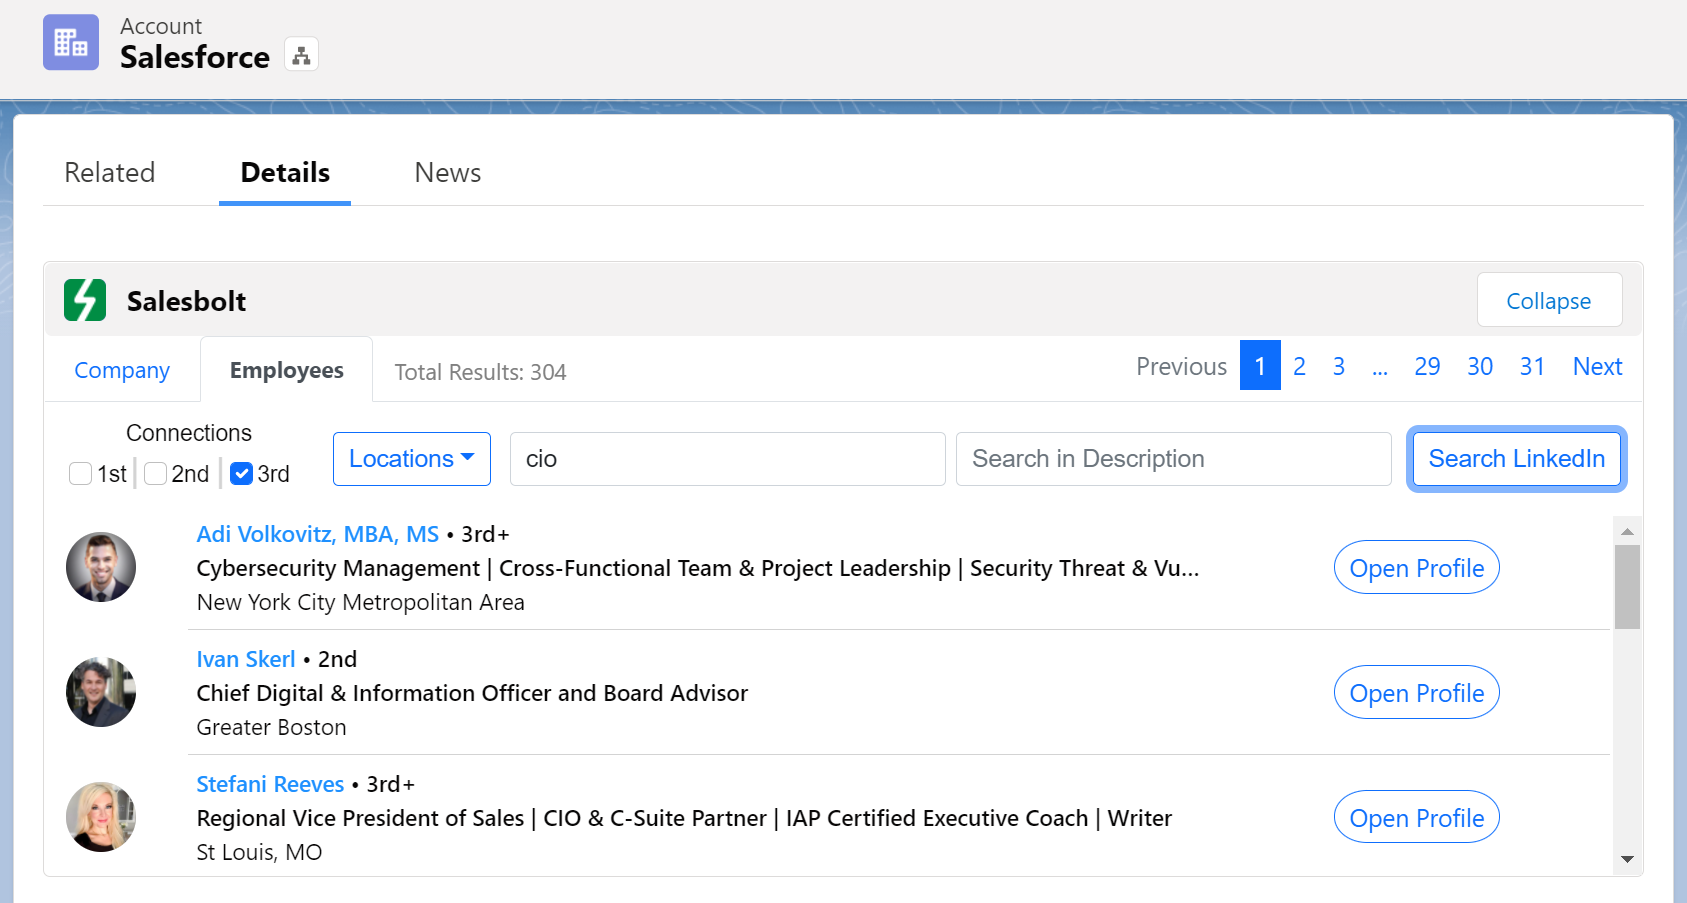1687x903 pixels.
Task: Open Stefani Reeves name link
Action: [270, 784]
